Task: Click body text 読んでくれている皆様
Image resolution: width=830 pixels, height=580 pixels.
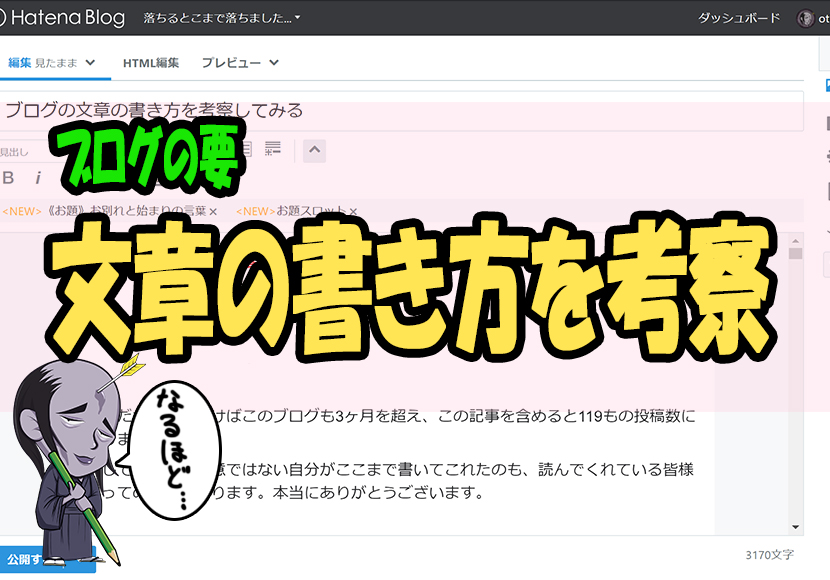Action: pyautogui.click(x=616, y=469)
